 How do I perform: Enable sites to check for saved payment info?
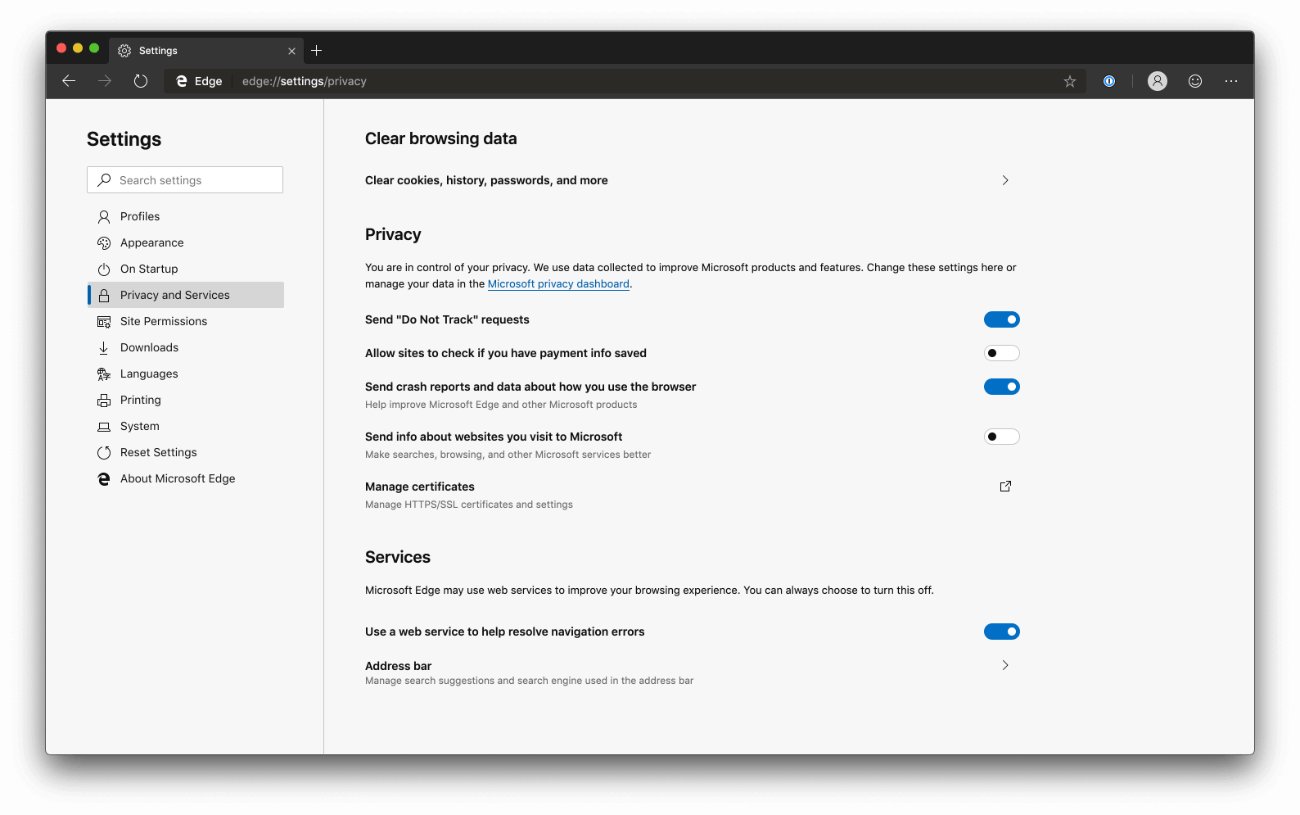pyautogui.click(x=1002, y=352)
